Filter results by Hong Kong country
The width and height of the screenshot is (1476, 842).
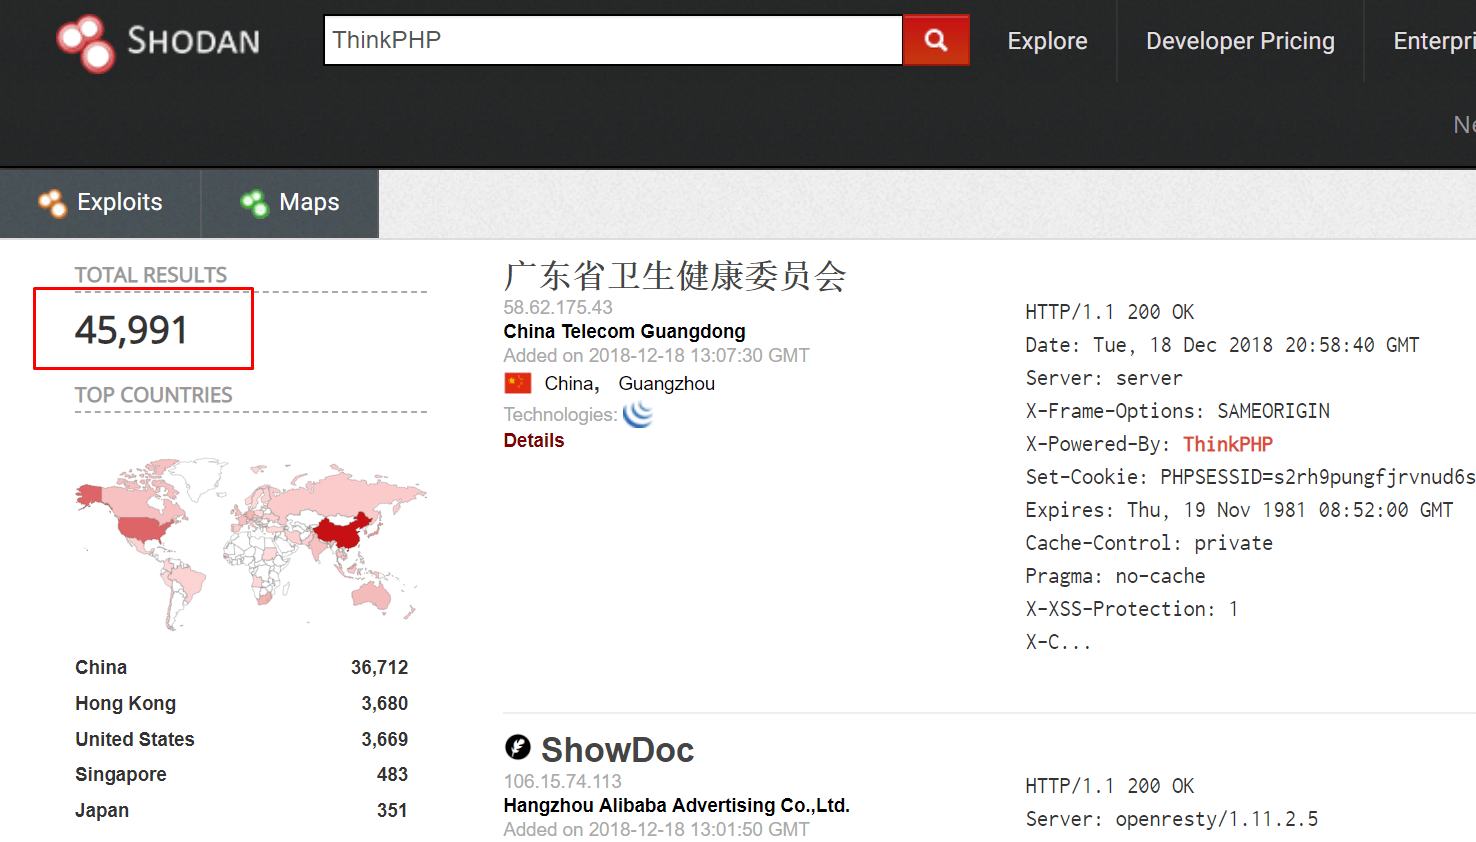(125, 703)
